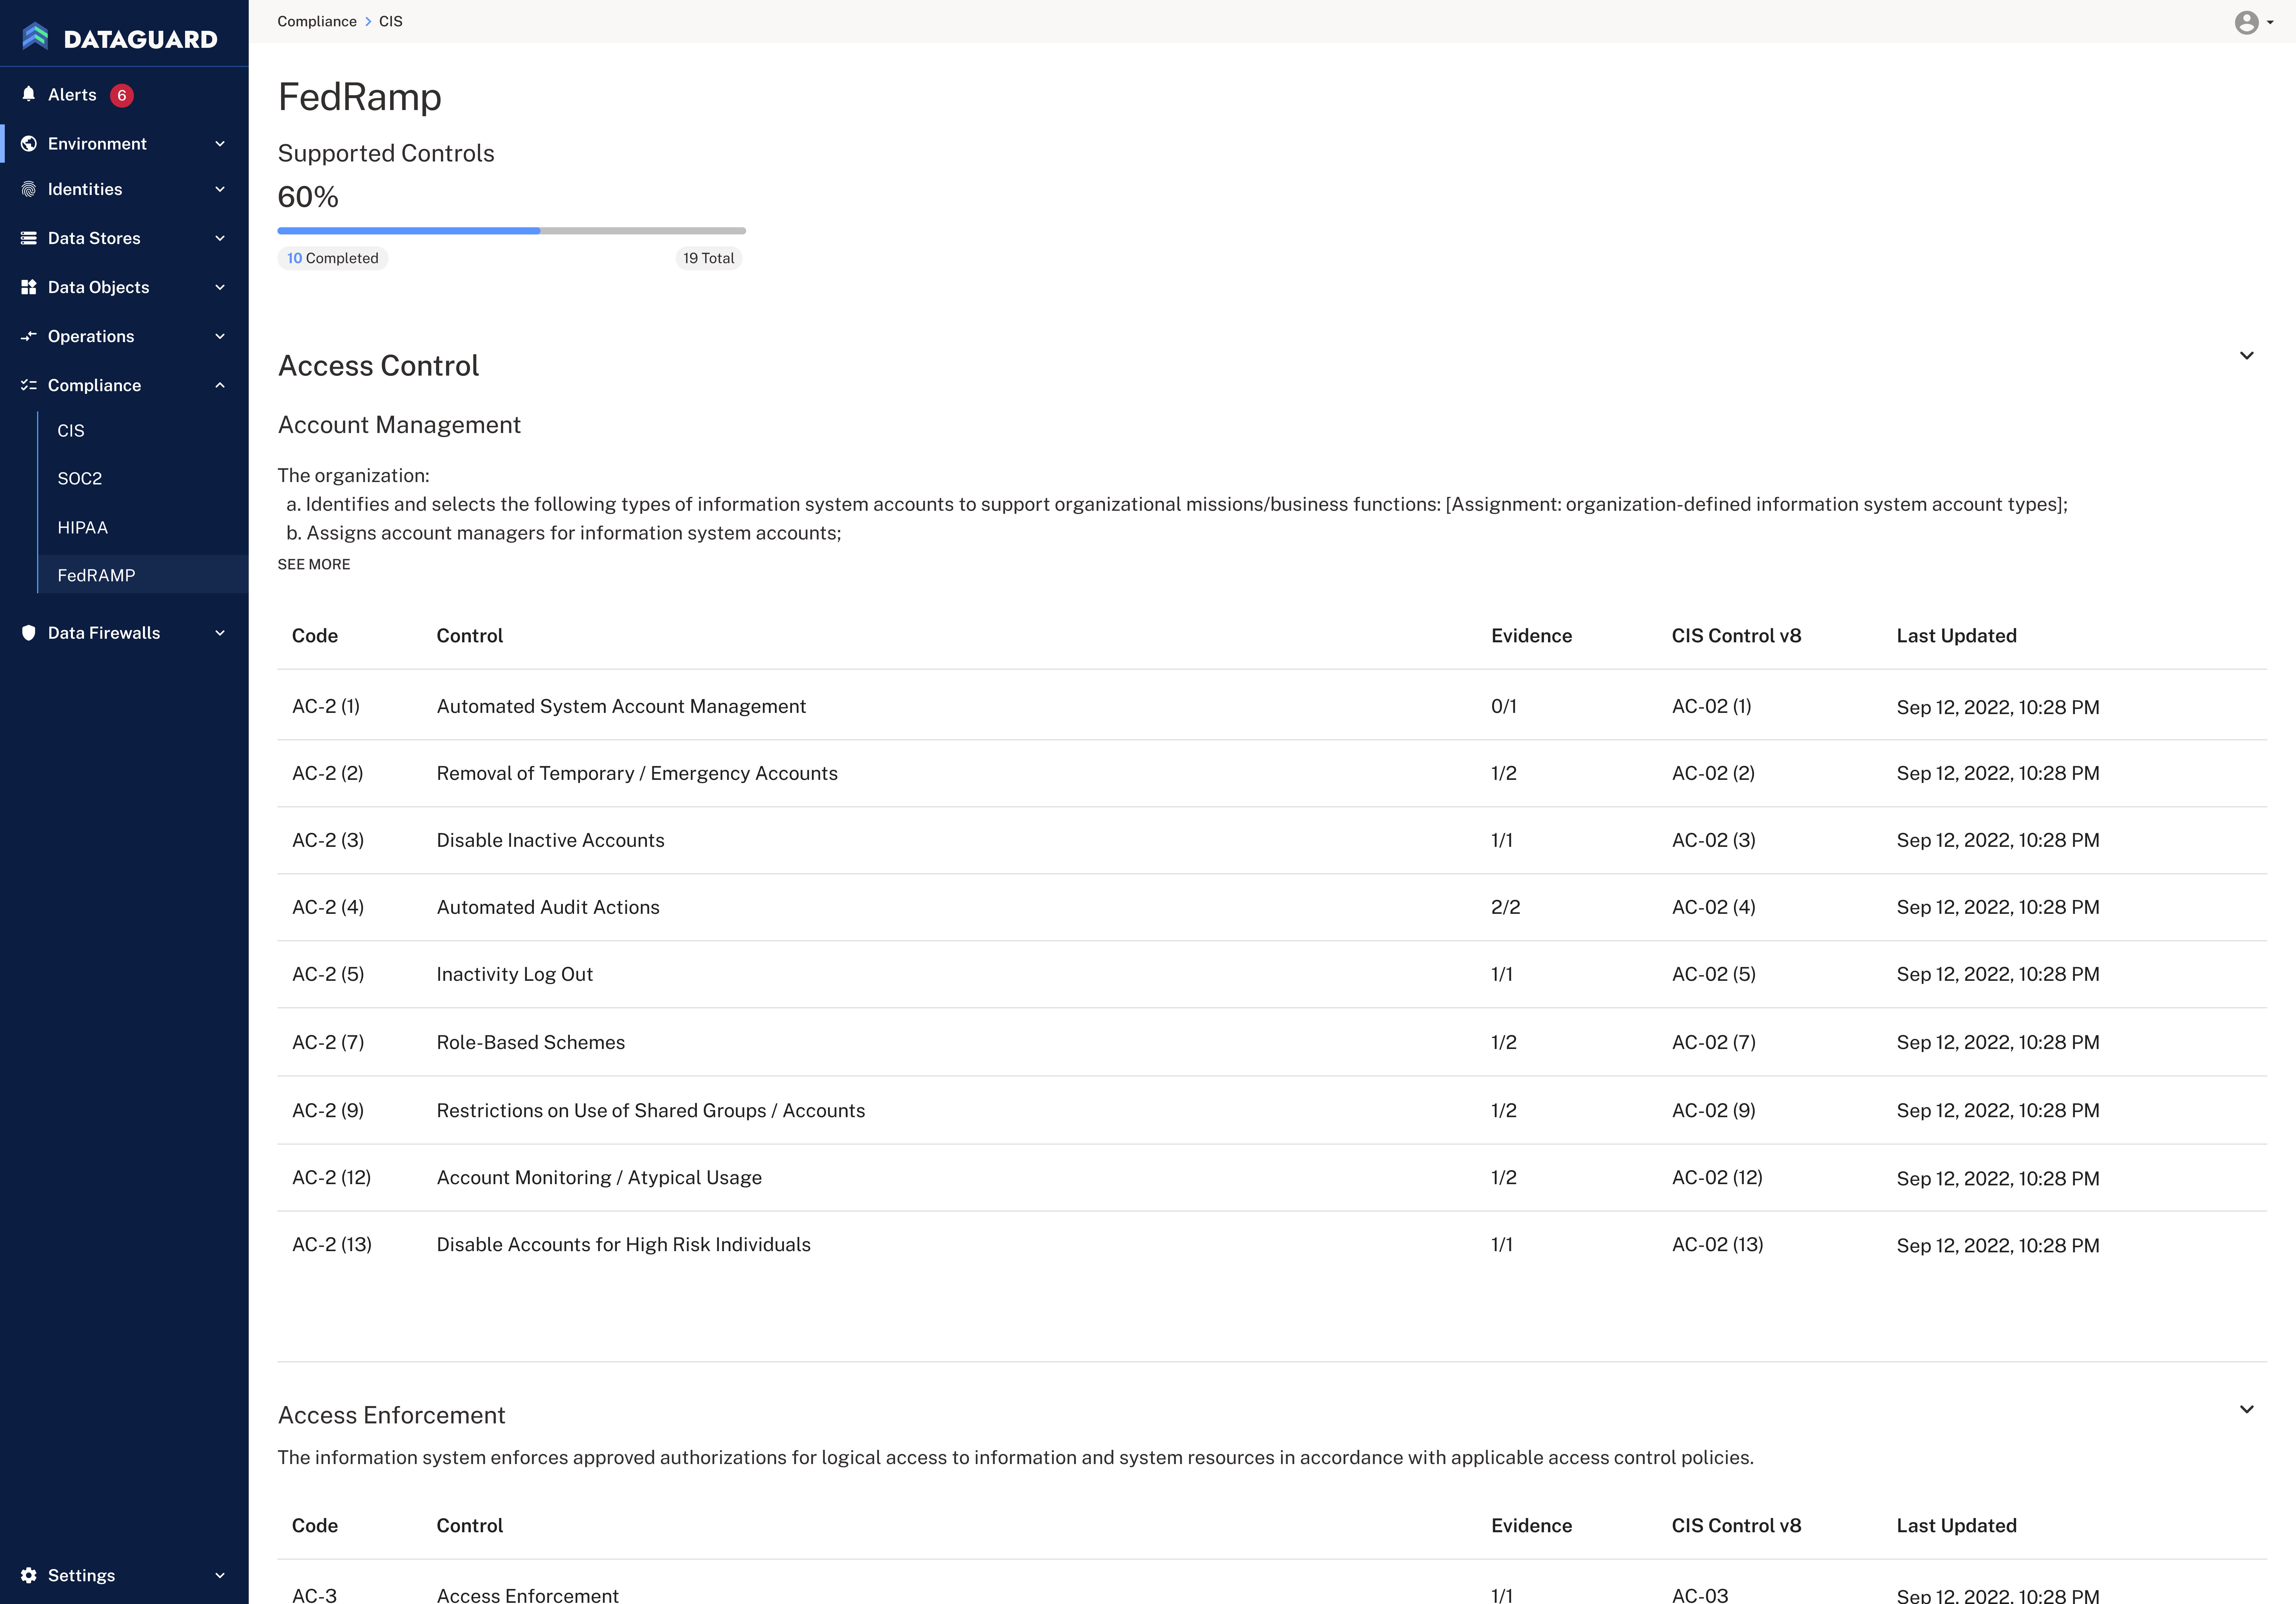The height and width of the screenshot is (1604, 2296).
Task: Collapse the Compliance menu chevron
Action: (x=220, y=385)
